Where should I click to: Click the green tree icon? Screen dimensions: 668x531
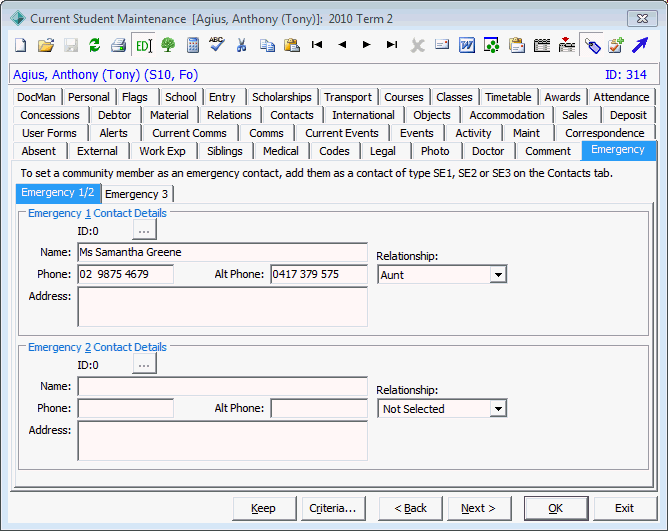click(168, 45)
